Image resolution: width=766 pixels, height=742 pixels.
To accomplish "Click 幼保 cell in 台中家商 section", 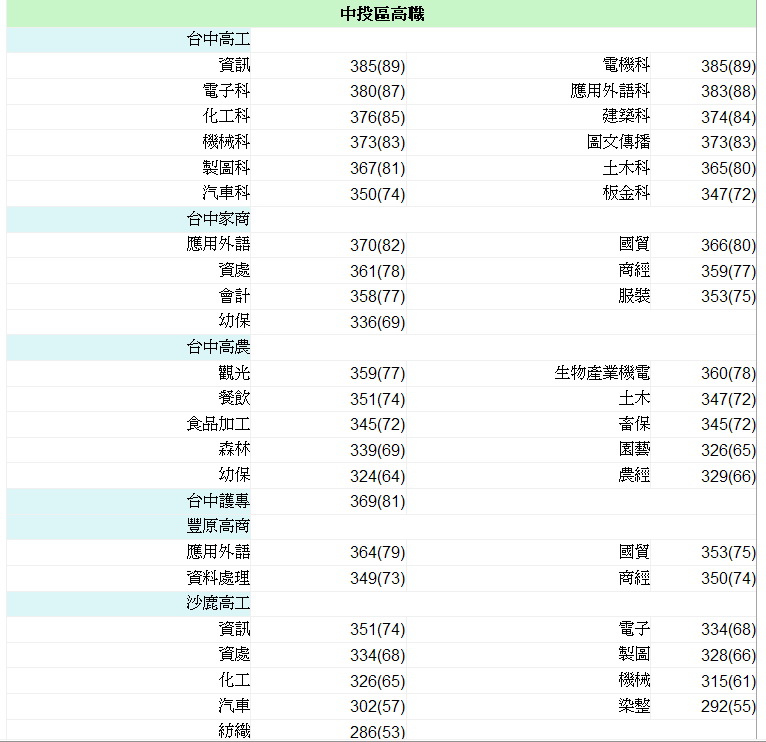I will pyautogui.click(x=234, y=321).
